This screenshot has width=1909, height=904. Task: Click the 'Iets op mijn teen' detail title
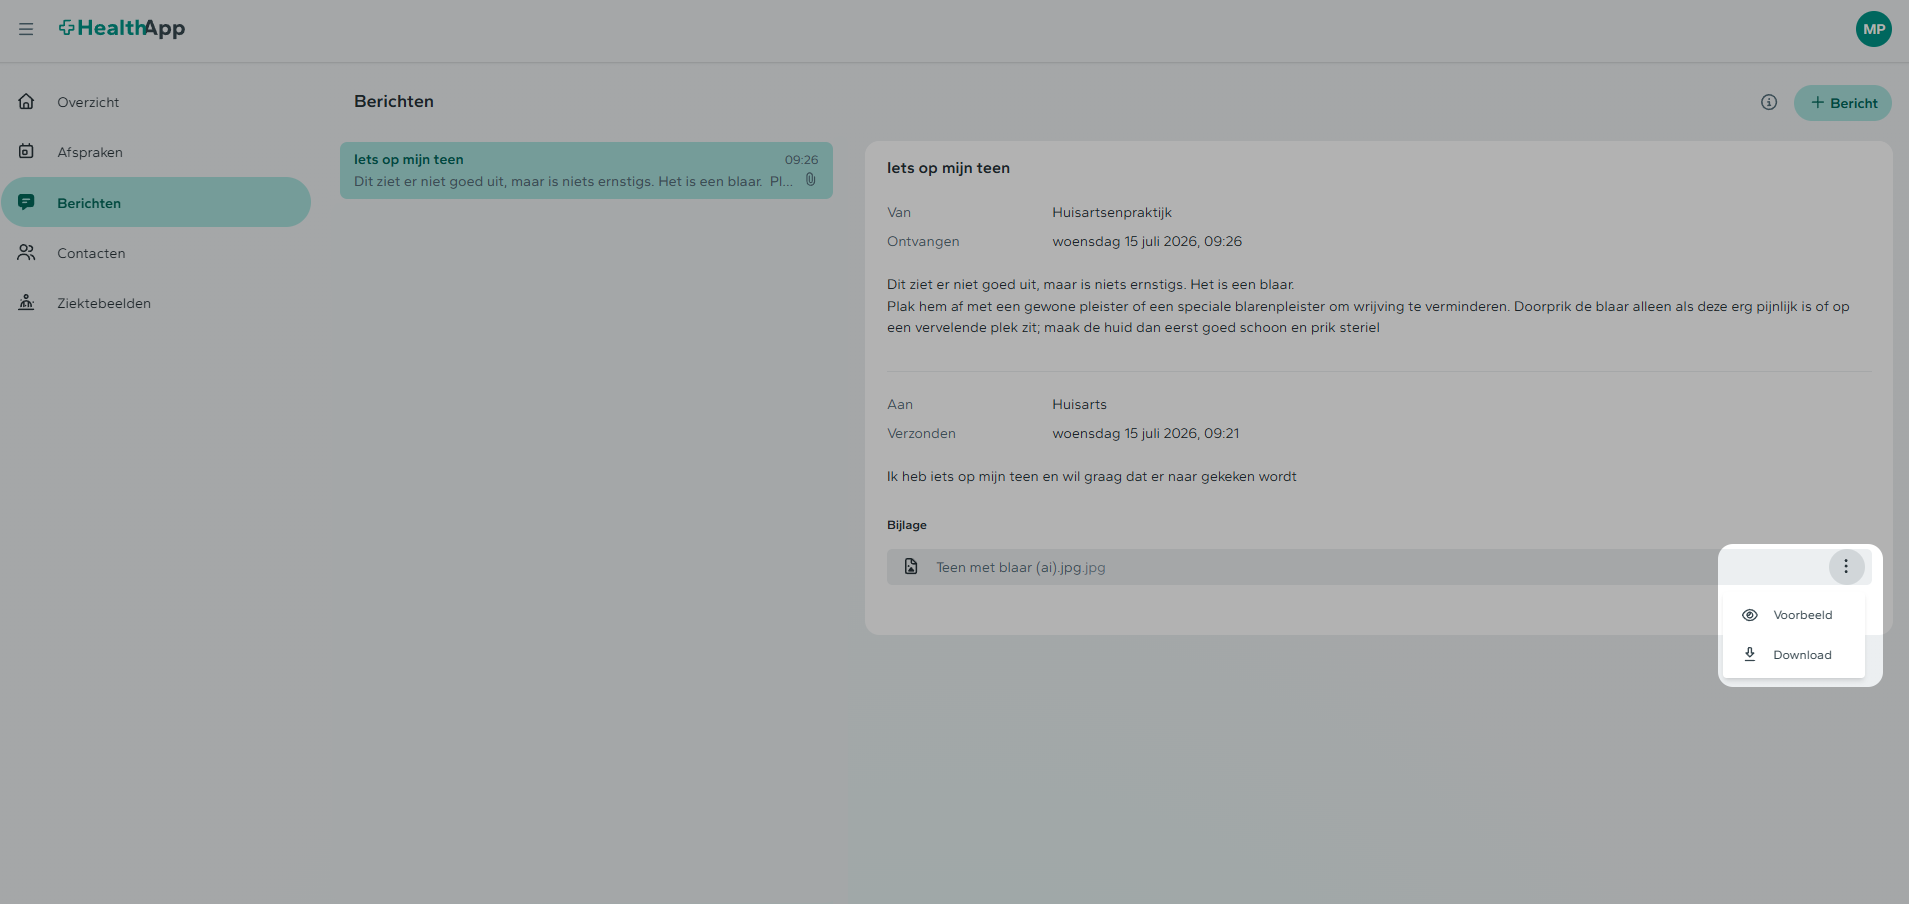pos(948,168)
